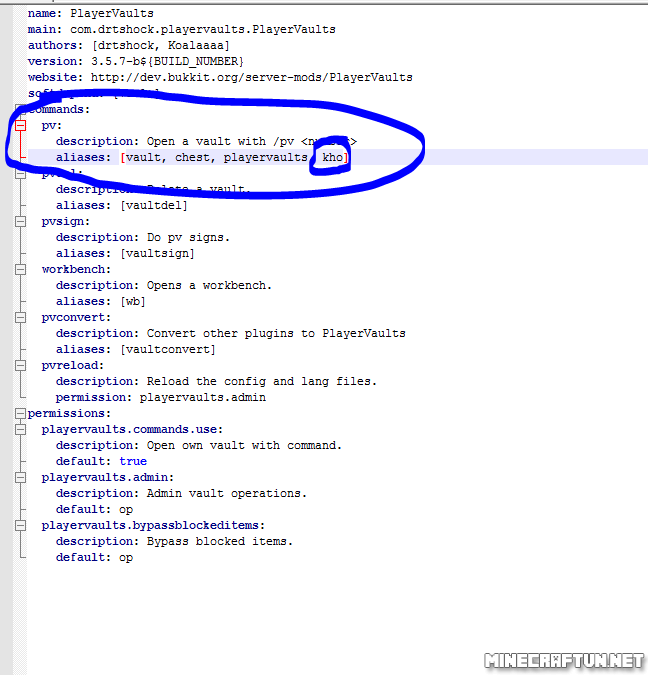Collapse playervaults.commands.use fold marker
The width and height of the screenshot is (648, 675).
click(20, 429)
